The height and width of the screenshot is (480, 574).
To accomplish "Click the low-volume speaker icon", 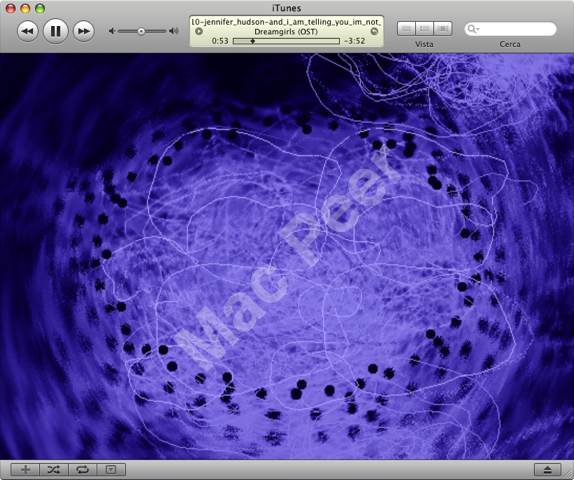I will [112, 31].
